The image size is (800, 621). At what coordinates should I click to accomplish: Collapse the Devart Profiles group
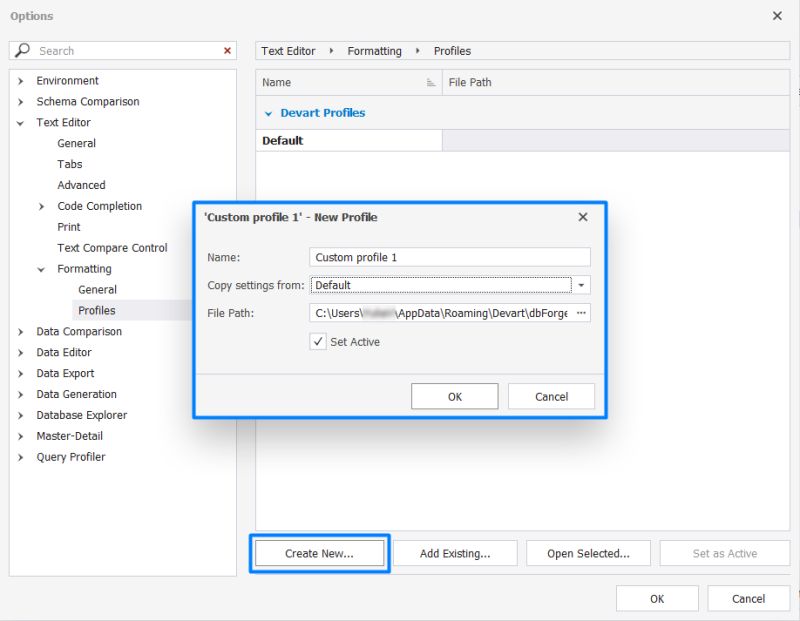click(267, 113)
